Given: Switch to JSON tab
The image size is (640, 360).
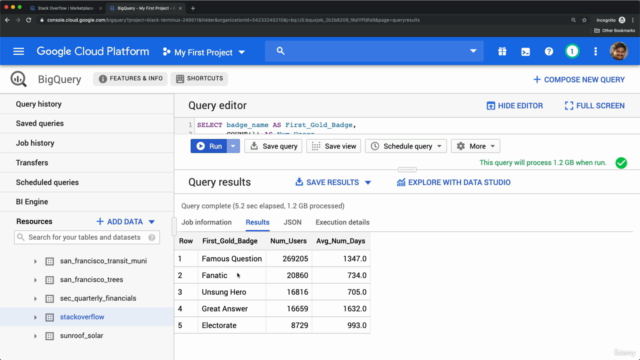Looking at the screenshot, I should (292, 222).
